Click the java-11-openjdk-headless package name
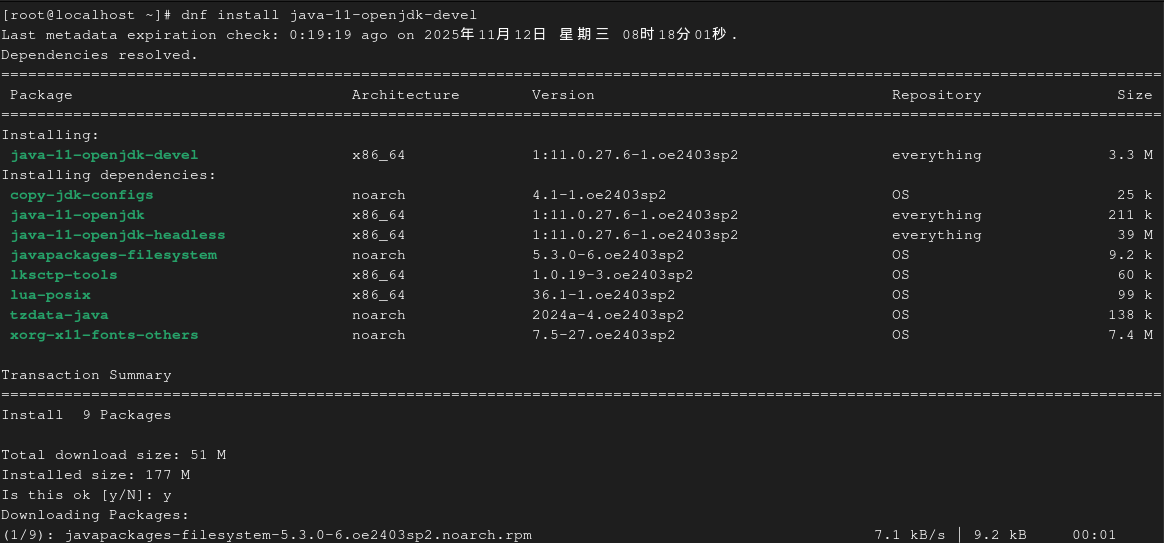 pyautogui.click(x=118, y=235)
